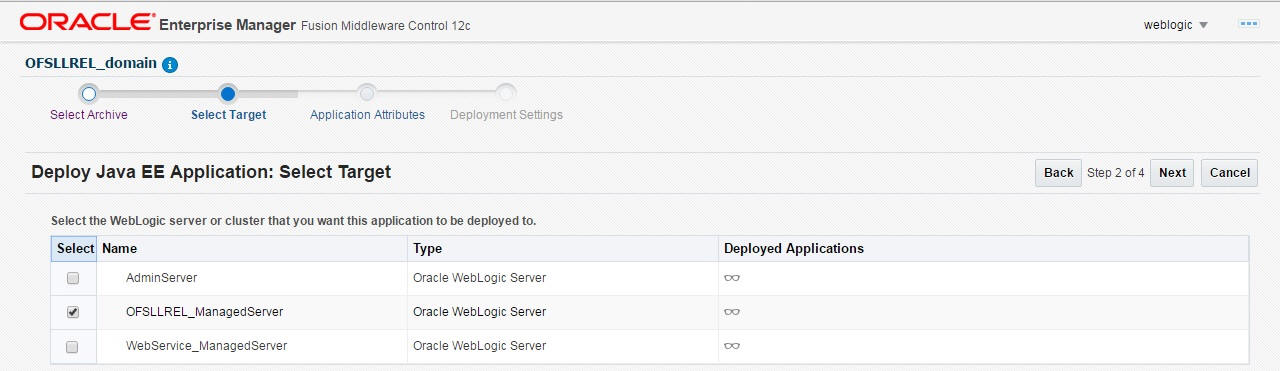View deployed applications glasses icon for OFSLLREL_ManagedServer
This screenshot has width=1280, height=371.
point(732,312)
